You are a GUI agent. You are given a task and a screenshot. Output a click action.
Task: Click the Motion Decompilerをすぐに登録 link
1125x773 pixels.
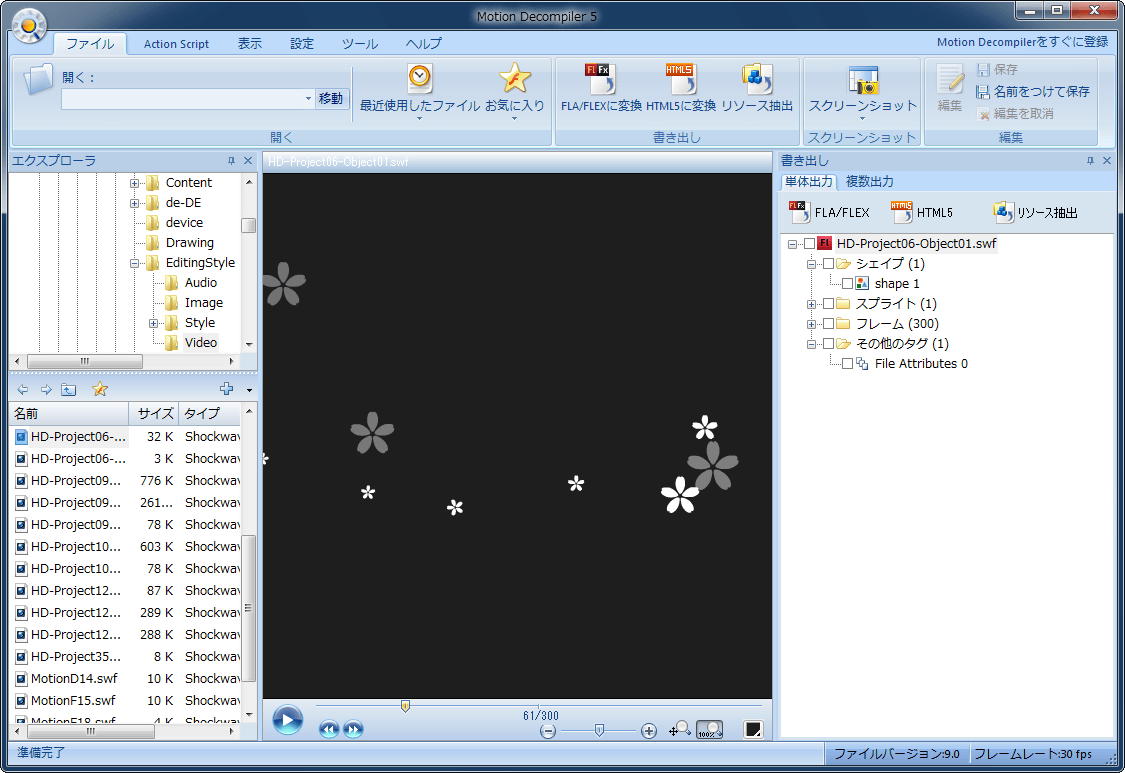point(1022,42)
